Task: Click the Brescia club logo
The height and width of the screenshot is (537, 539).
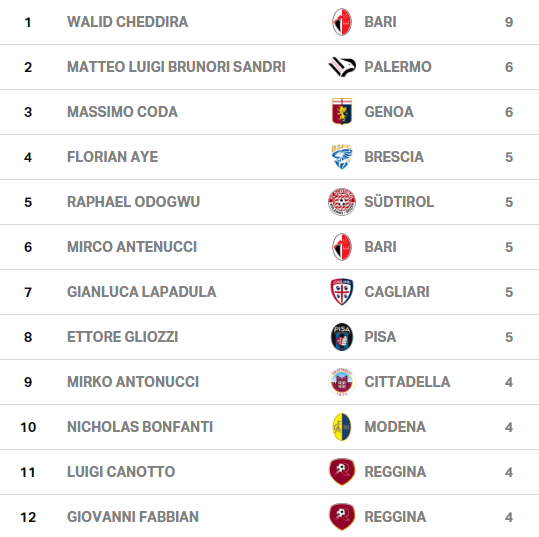Action: point(342,157)
